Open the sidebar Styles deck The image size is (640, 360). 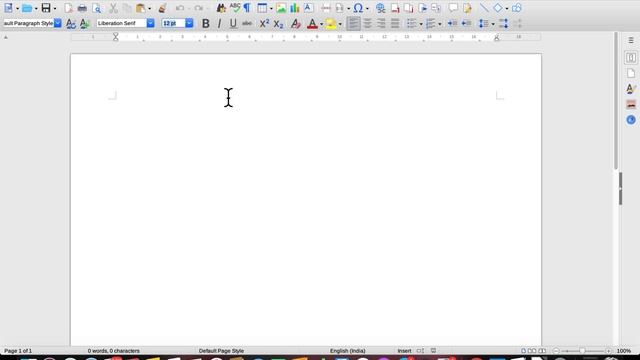point(631,89)
